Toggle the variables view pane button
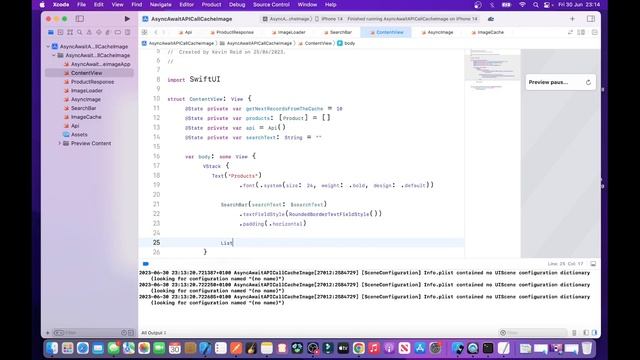Image resolution: width=640 pixels, height=360 pixels. [x=586, y=333]
